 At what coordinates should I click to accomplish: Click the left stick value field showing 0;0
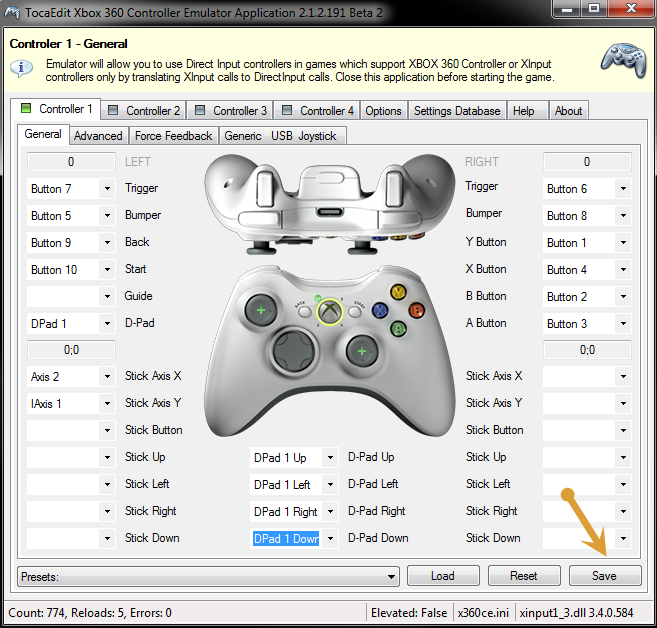click(x=71, y=350)
